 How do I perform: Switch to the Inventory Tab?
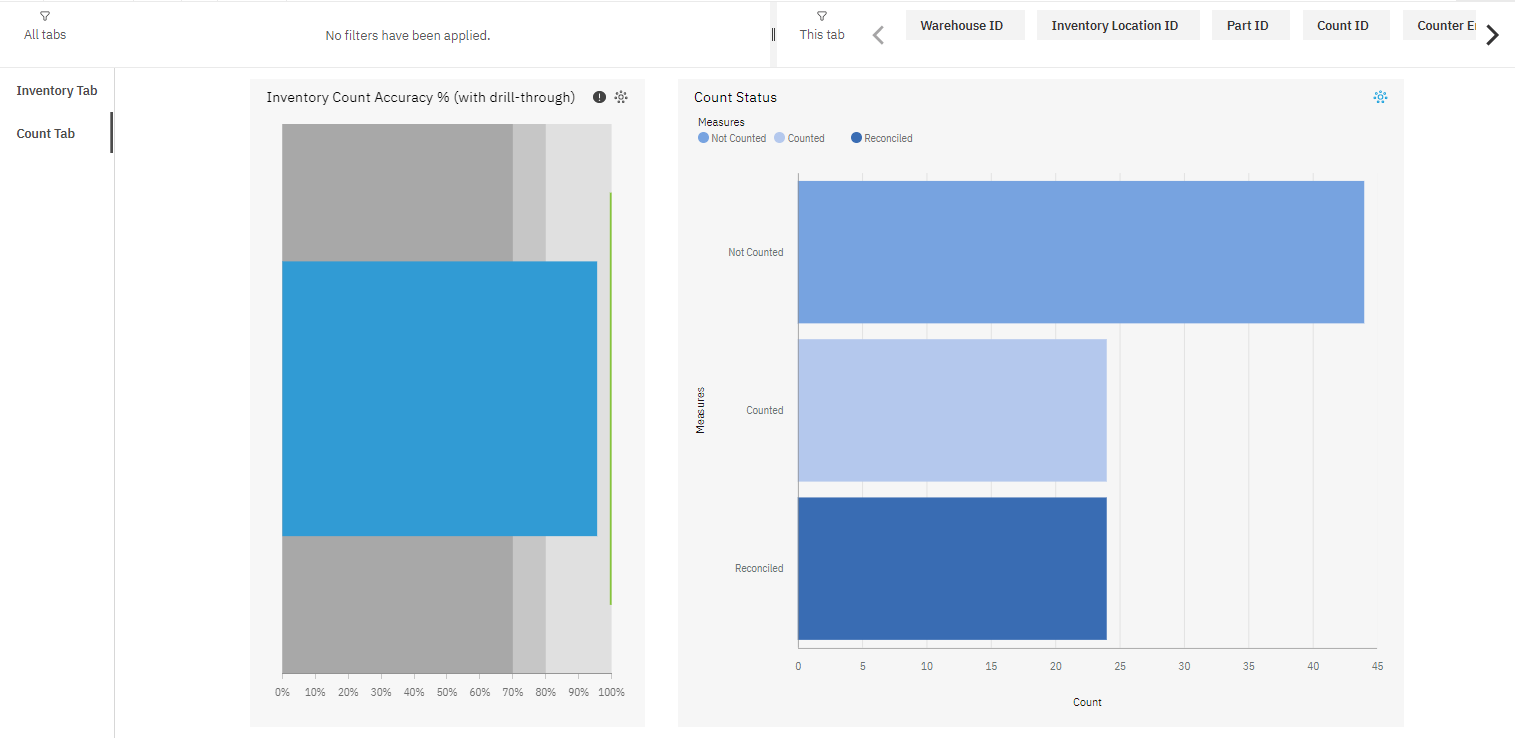coord(57,91)
